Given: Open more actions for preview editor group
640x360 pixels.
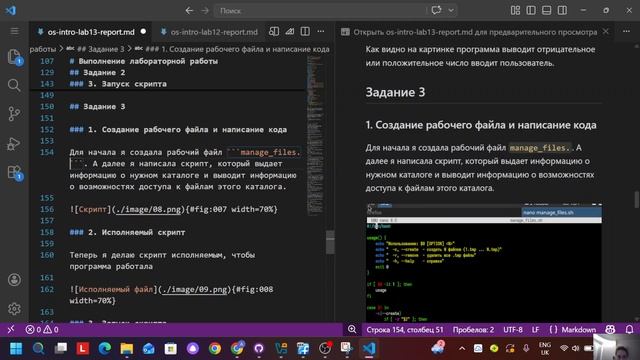Looking at the screenshot, I should tap(626, 31).
